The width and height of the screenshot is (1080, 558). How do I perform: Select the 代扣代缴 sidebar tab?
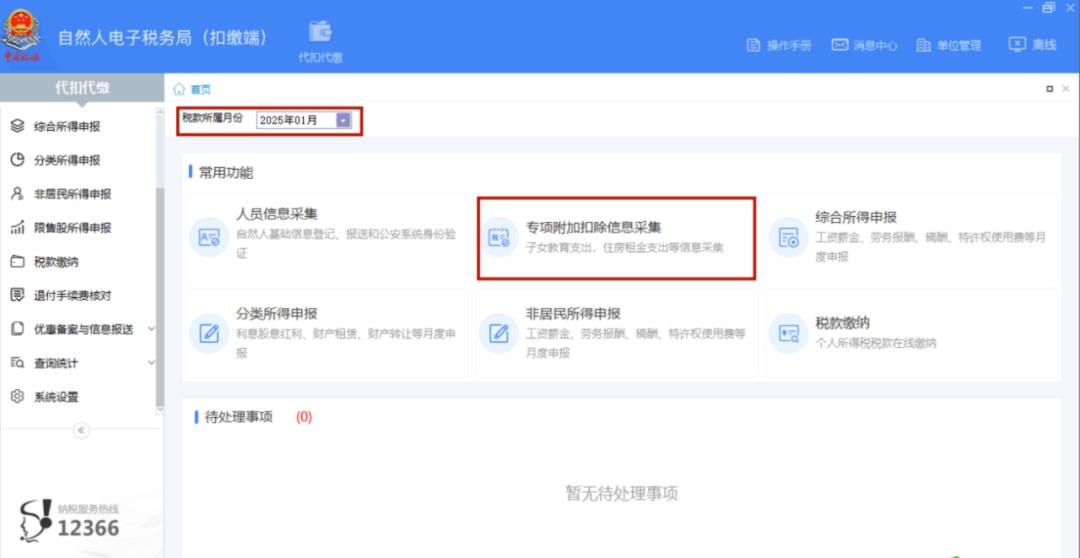[82, 88]
